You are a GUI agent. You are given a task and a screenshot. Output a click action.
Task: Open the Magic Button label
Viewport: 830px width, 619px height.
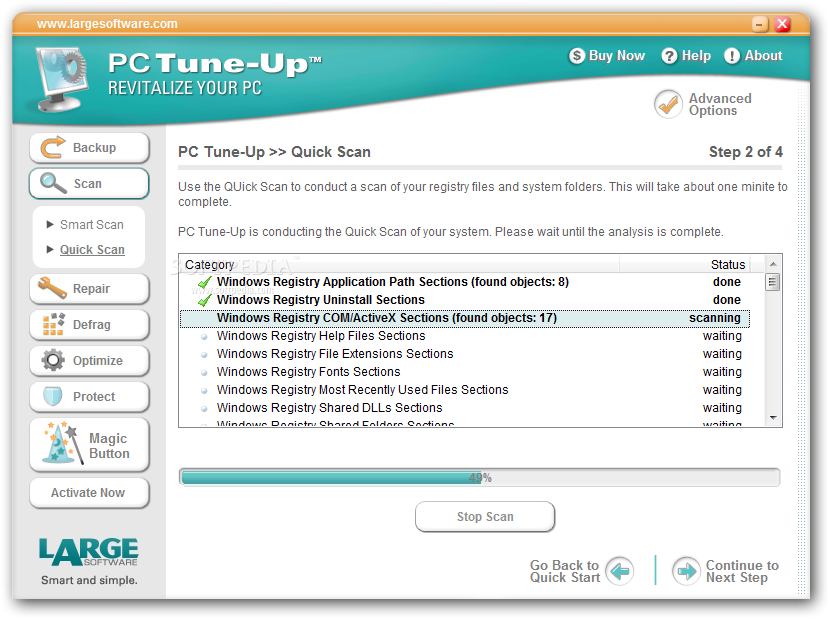(x=109, y=446)
